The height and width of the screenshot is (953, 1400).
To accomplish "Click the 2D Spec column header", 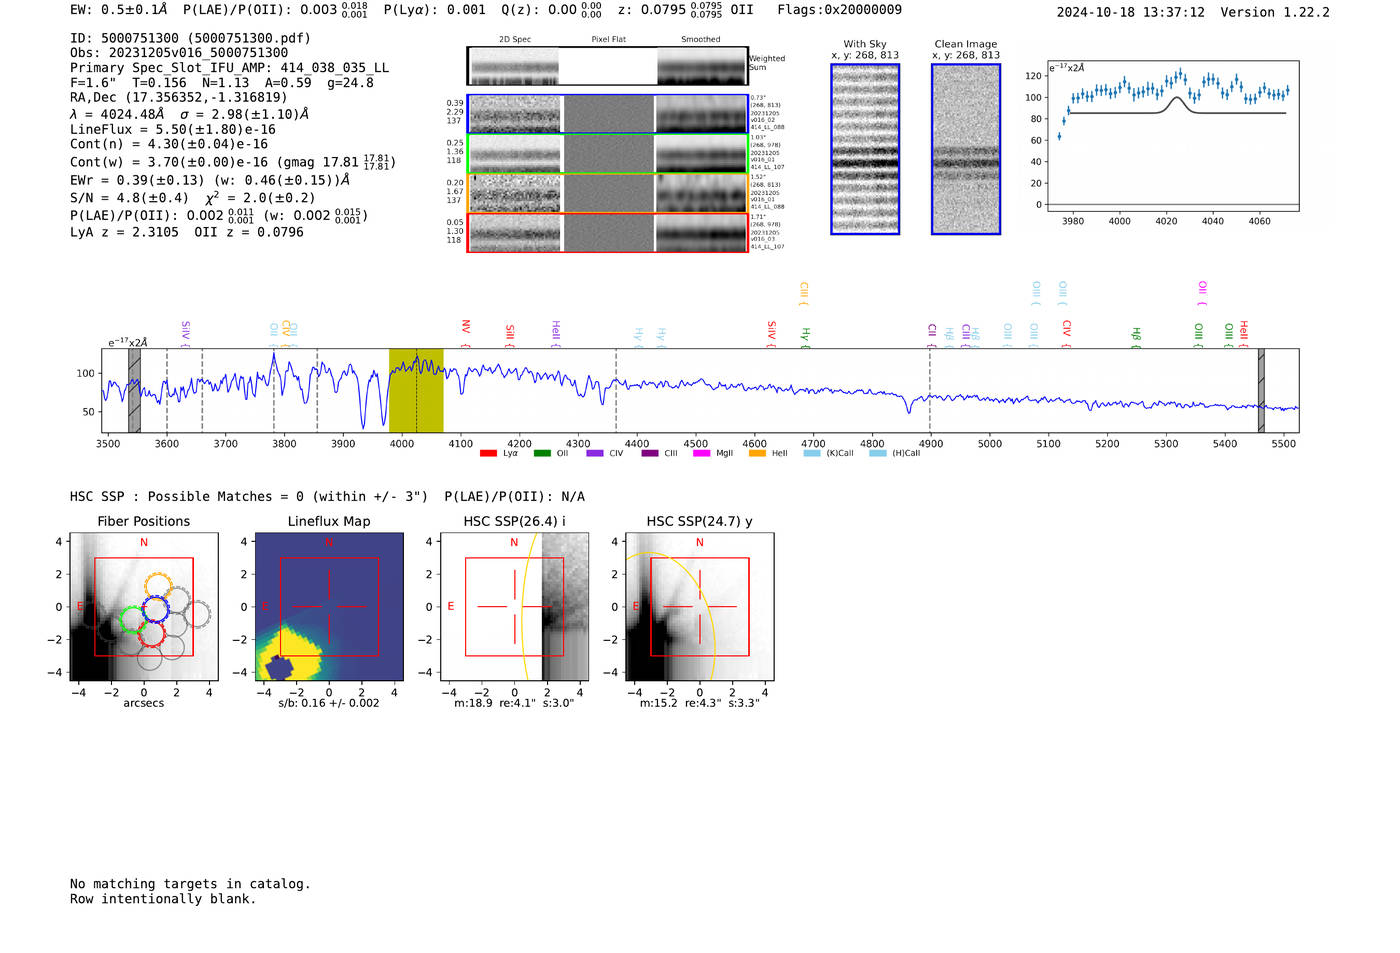I will click(514, 39).
